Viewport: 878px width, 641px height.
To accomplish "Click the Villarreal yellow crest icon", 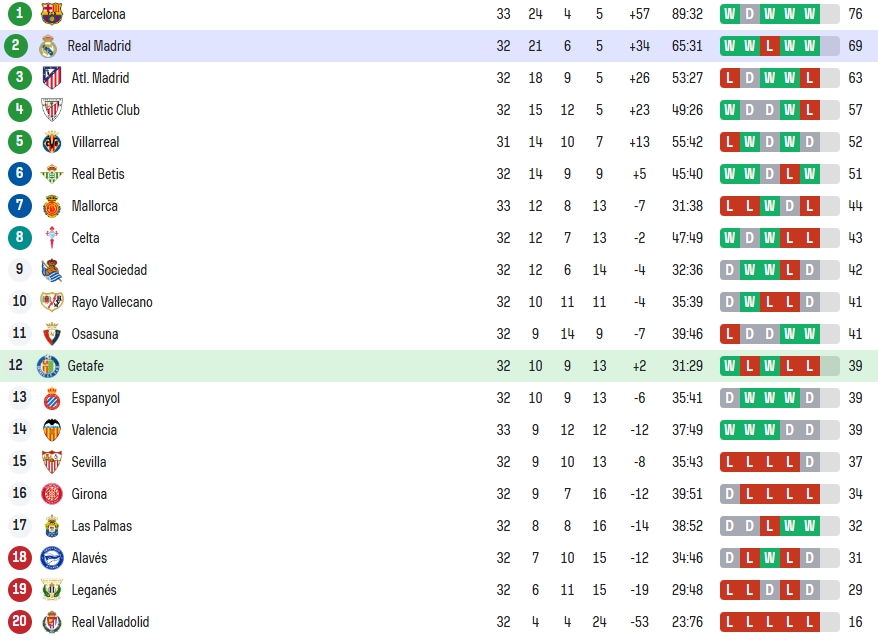I will tap(52, 142).
